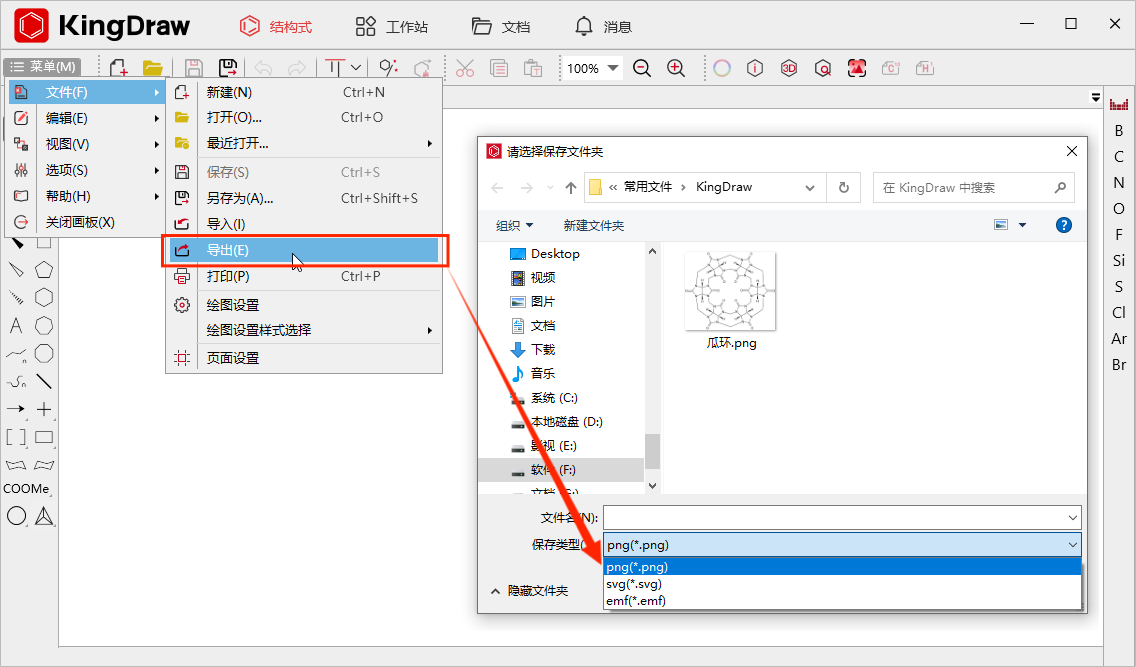Open the 消息 notifications tab

click(x=603, y=27)
